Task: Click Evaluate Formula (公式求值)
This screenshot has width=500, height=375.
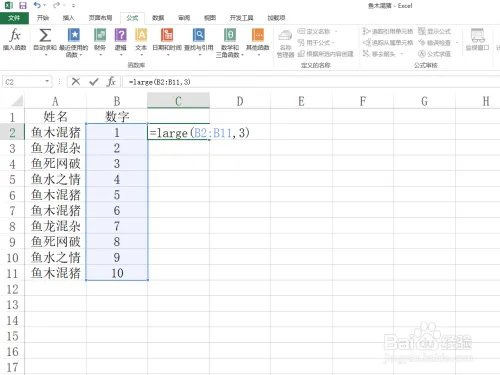Action: coord(434,54)
